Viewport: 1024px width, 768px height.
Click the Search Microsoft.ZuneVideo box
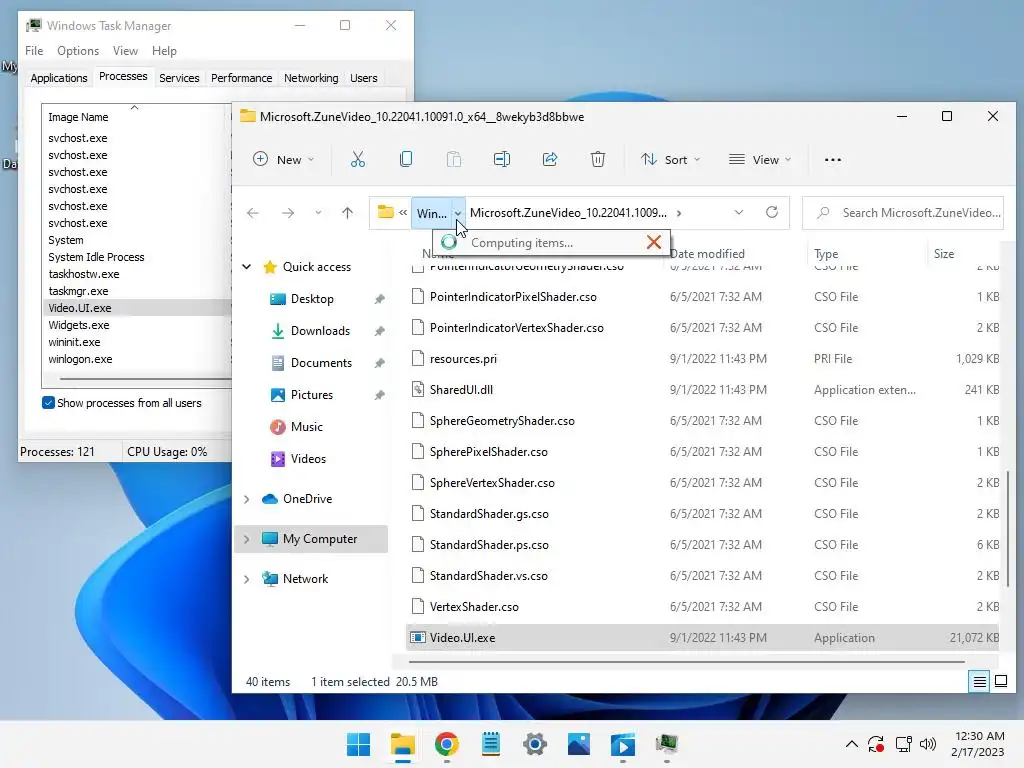tap(903, 213)
